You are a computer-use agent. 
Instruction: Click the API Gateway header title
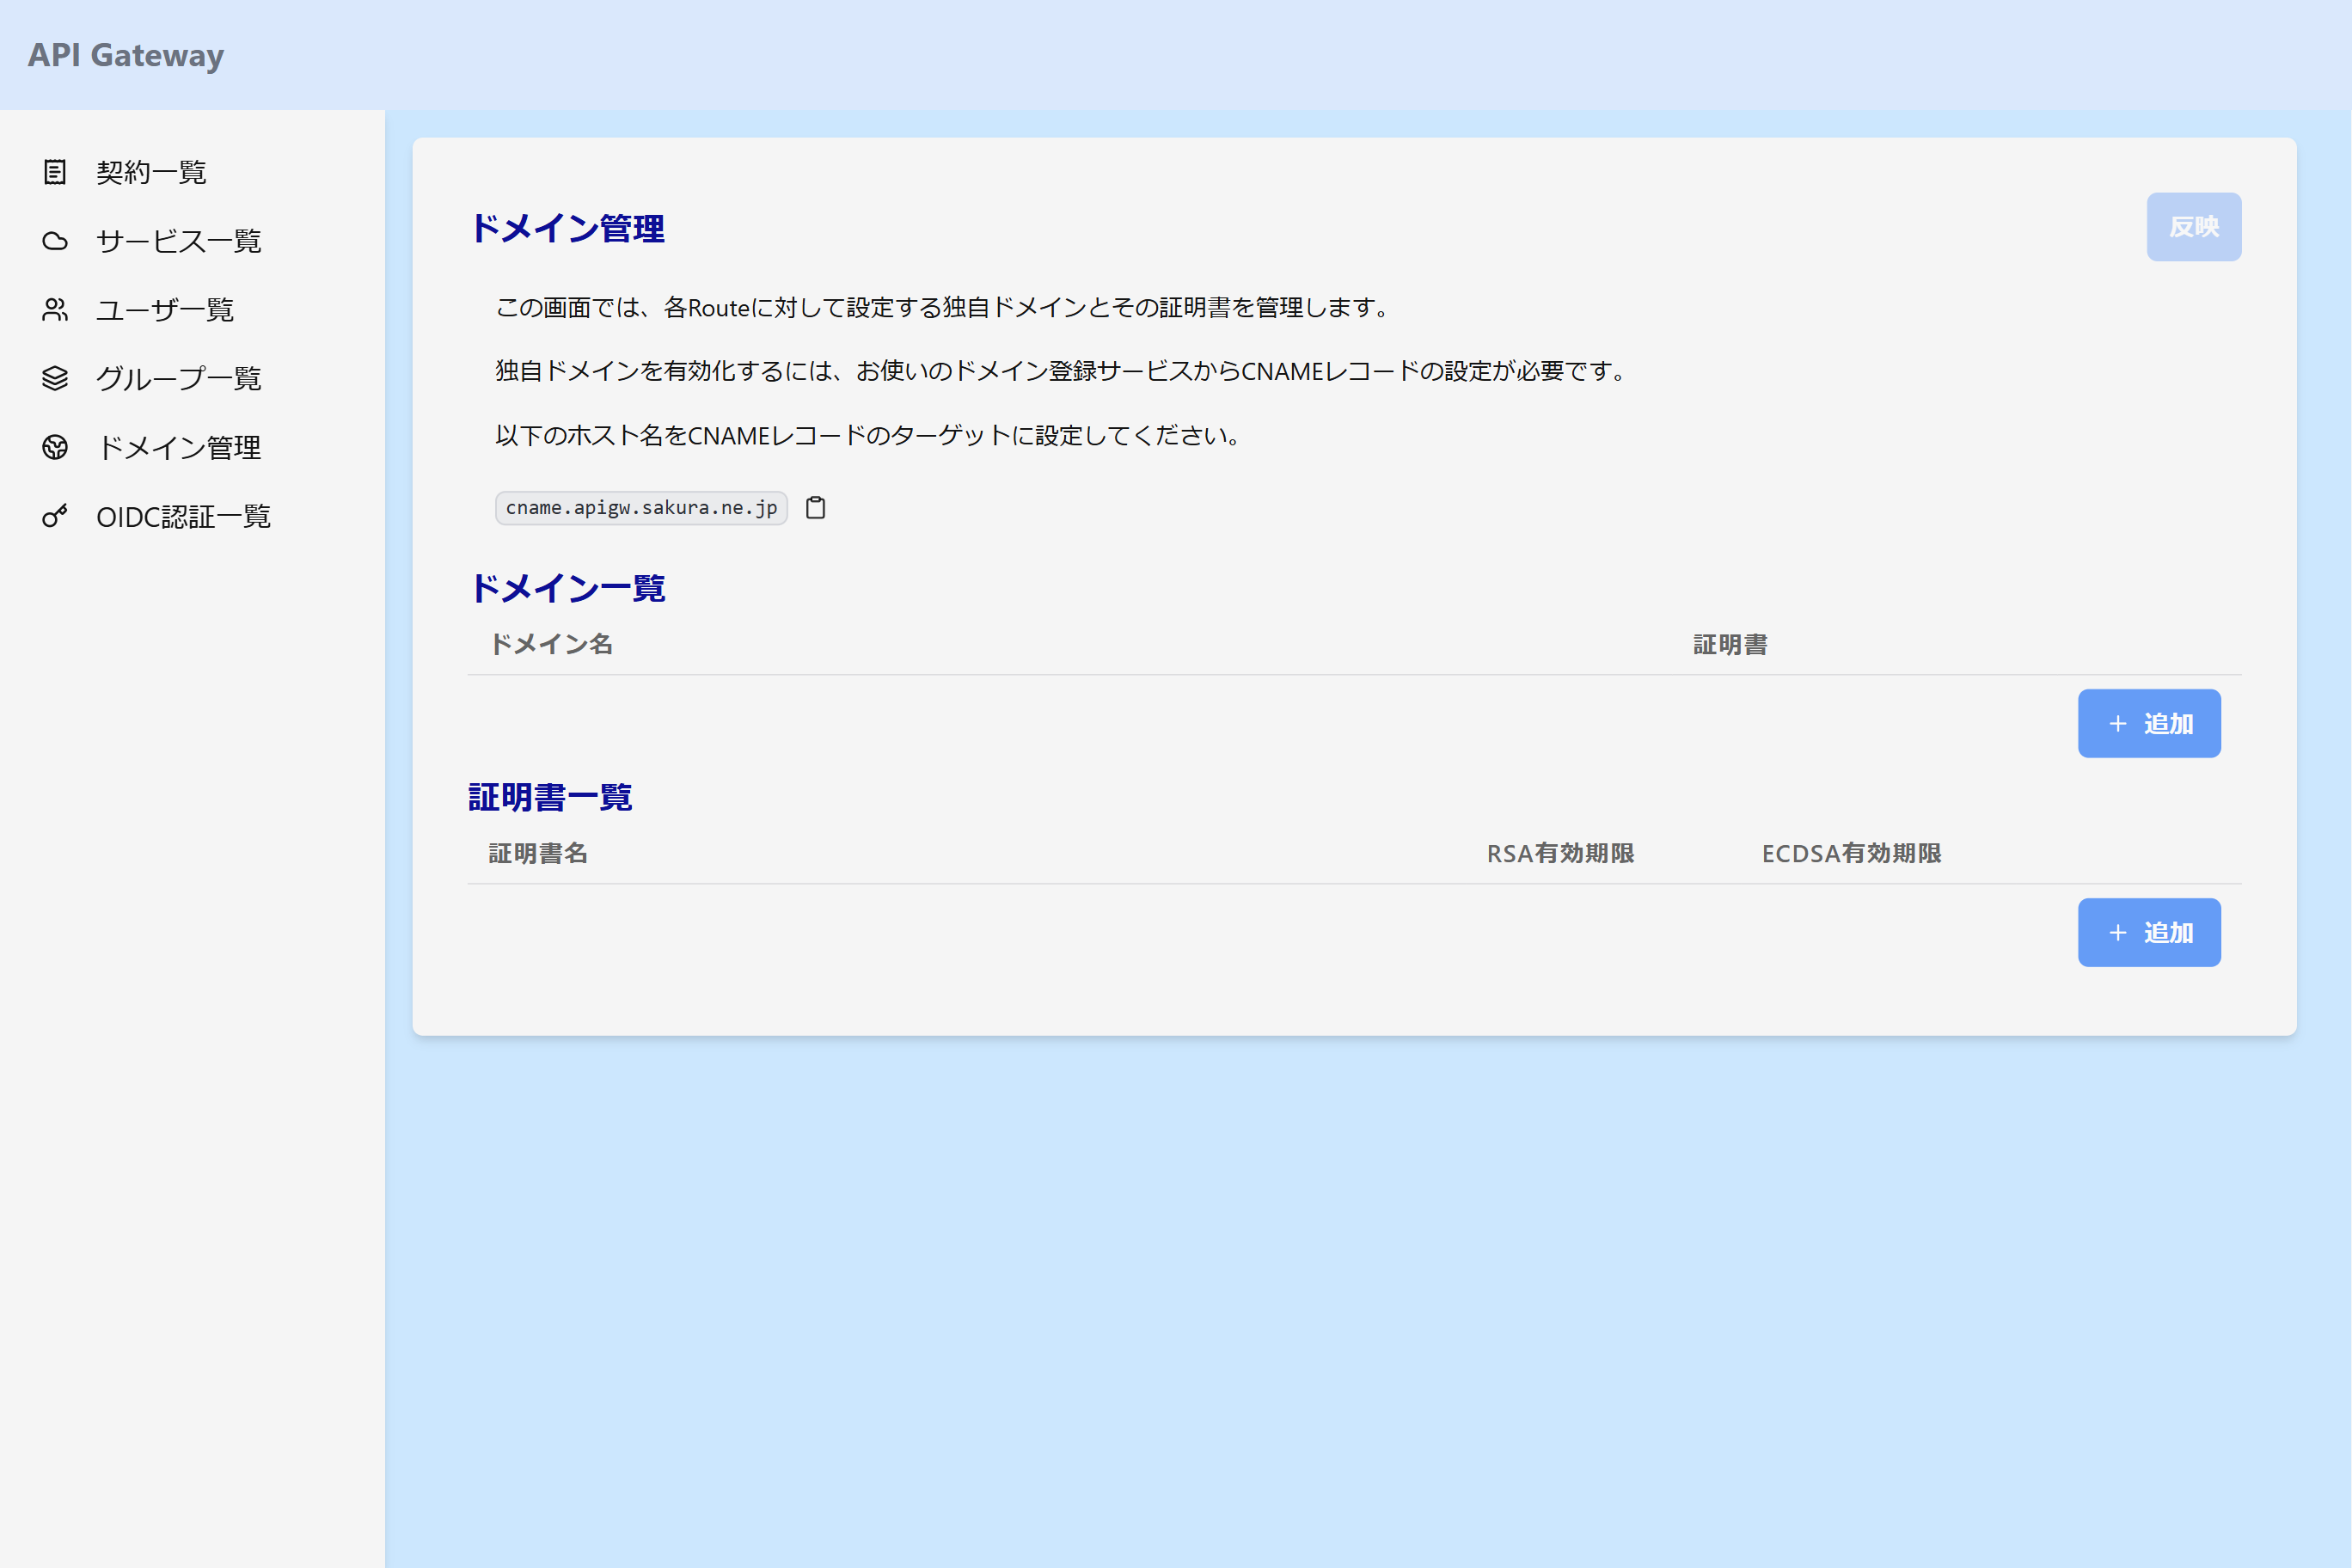[126, 55]
